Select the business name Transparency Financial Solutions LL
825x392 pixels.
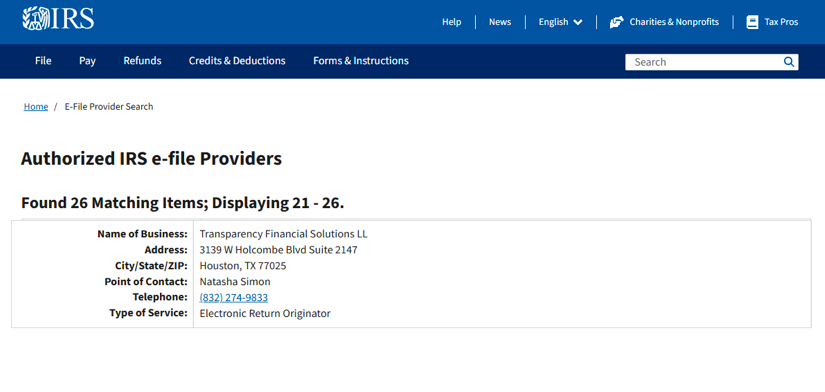[x=284, y=234]
